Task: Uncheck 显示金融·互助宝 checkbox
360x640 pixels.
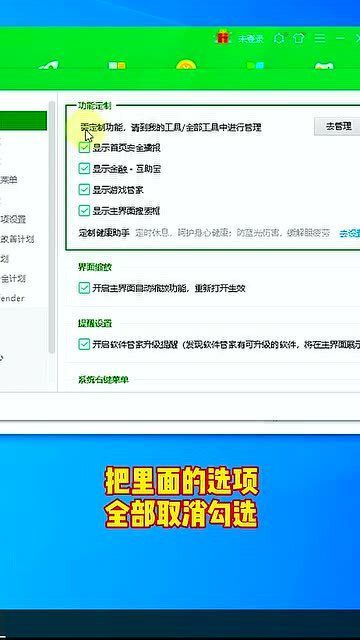Action: [x=84, y=169]
